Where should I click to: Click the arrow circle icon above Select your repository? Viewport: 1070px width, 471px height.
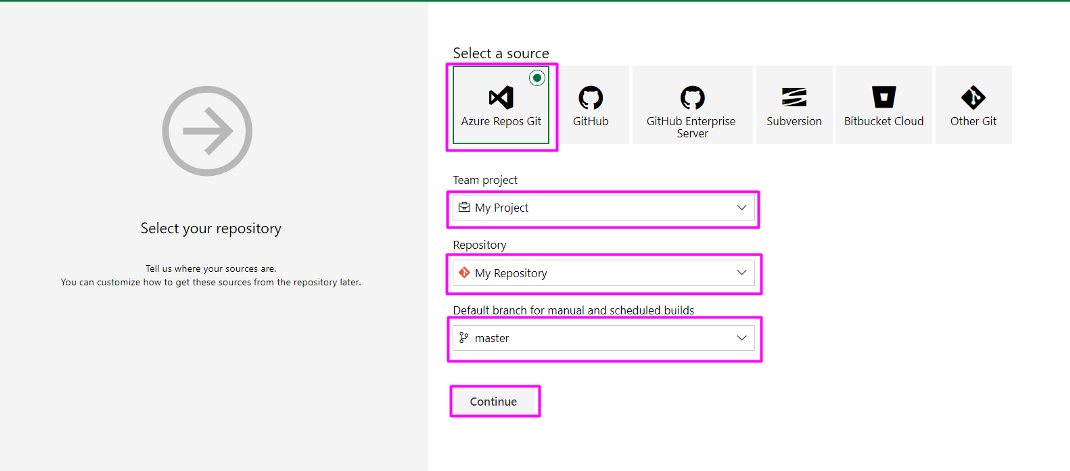[207, 132]
